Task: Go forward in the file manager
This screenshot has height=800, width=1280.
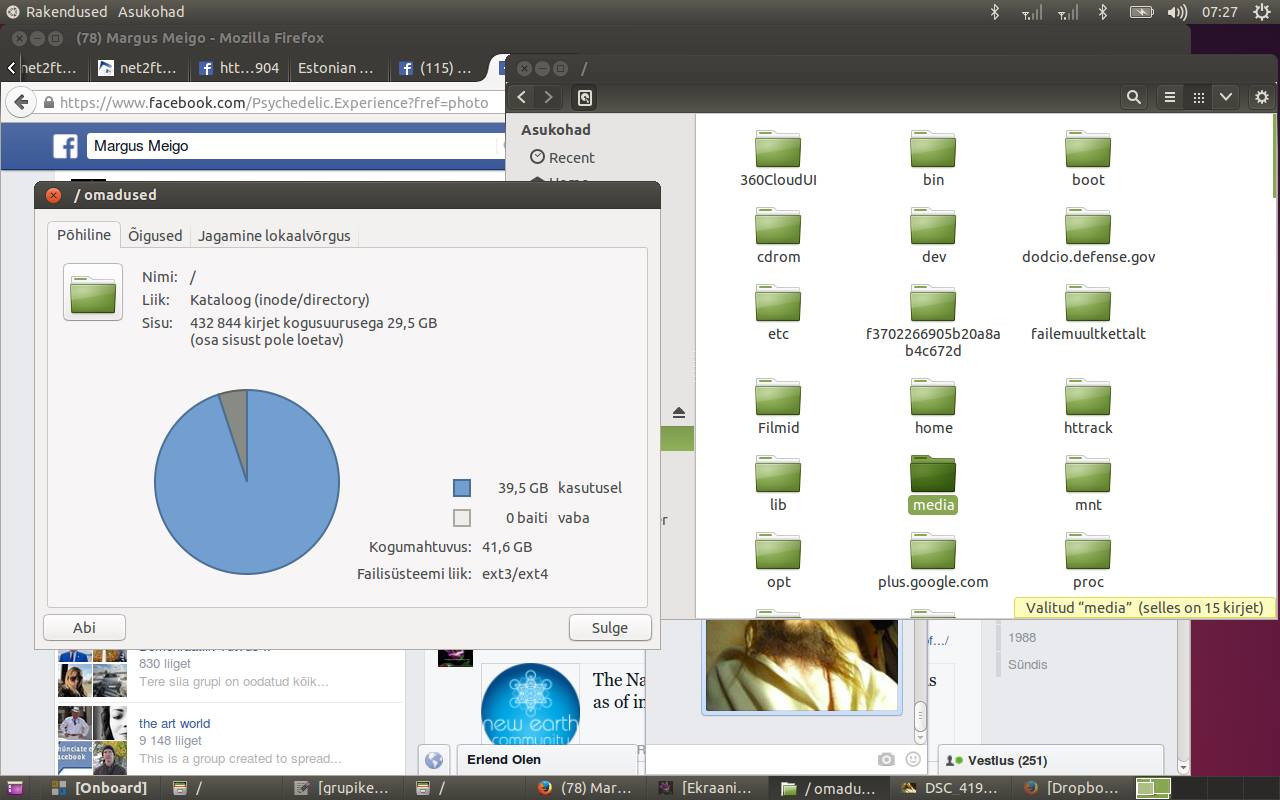Action: click(548, 97)
